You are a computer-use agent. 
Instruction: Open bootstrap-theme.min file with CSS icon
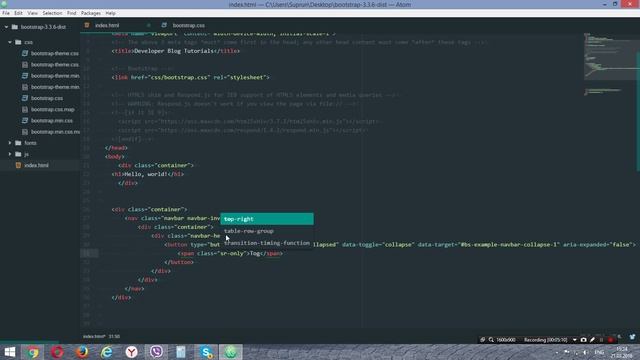tap(55, 76)
